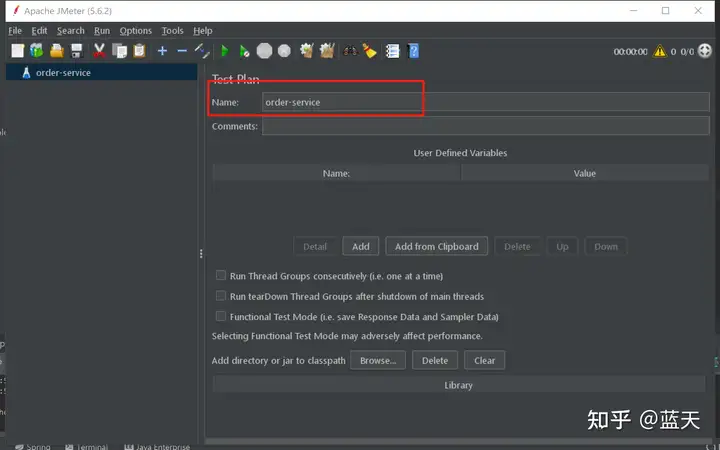Reset search with the yellow broom icon
The height and width of the screenshot is (450, 720).
pyautogui.click(x=370, y=51)
